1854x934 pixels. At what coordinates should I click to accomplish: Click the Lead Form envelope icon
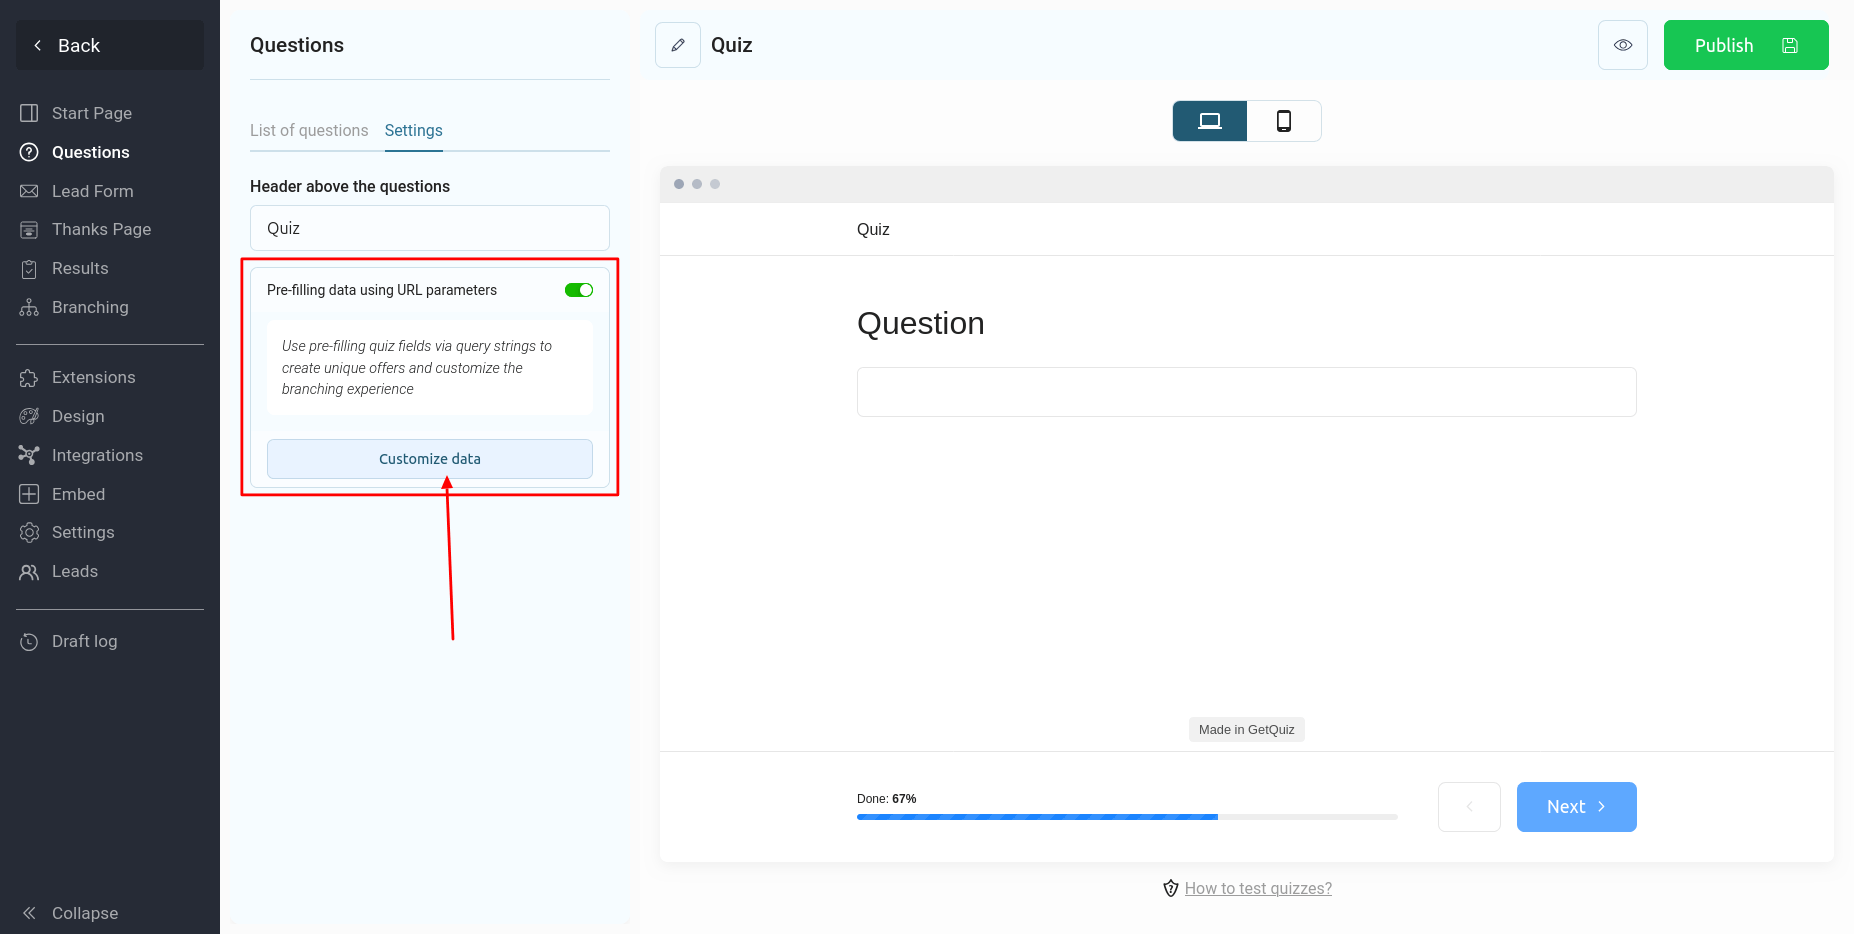pos(30,191)
